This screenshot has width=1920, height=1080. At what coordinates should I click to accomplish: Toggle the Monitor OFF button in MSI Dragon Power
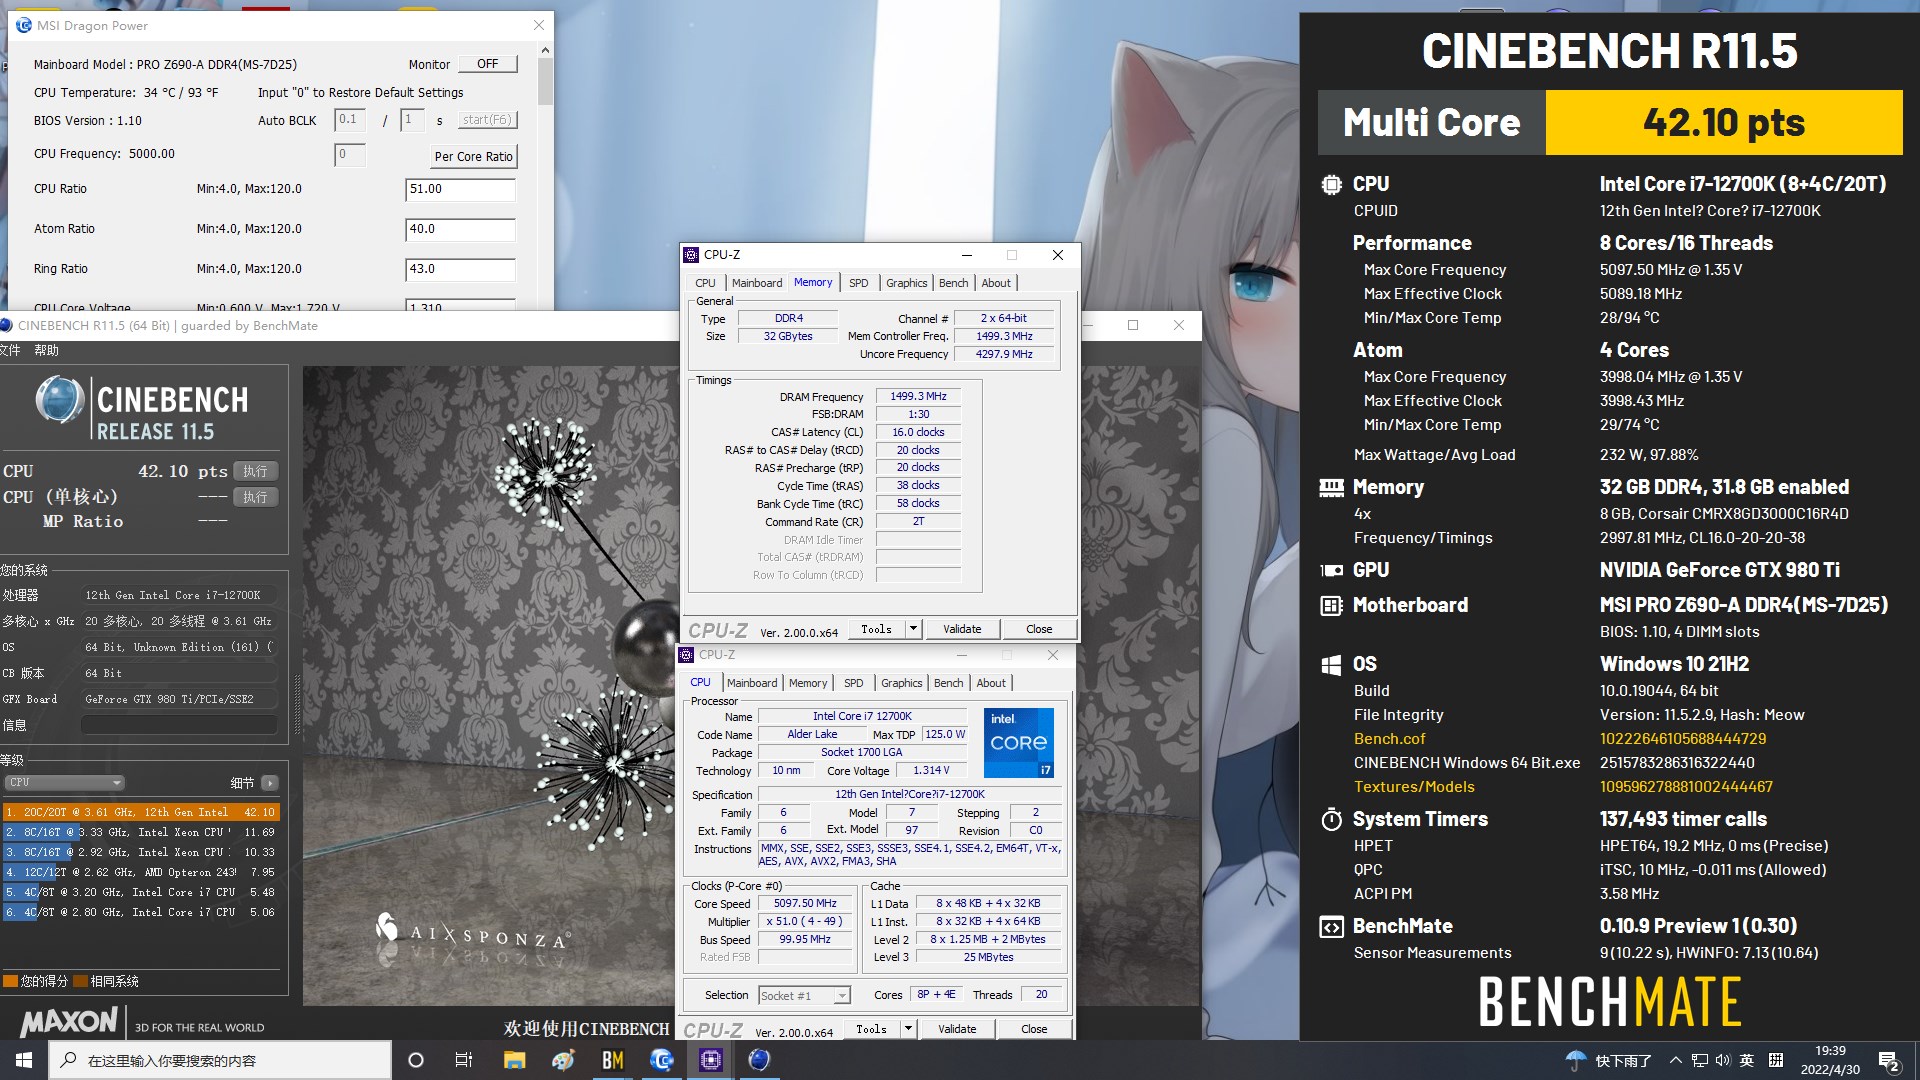click(487, 64)
